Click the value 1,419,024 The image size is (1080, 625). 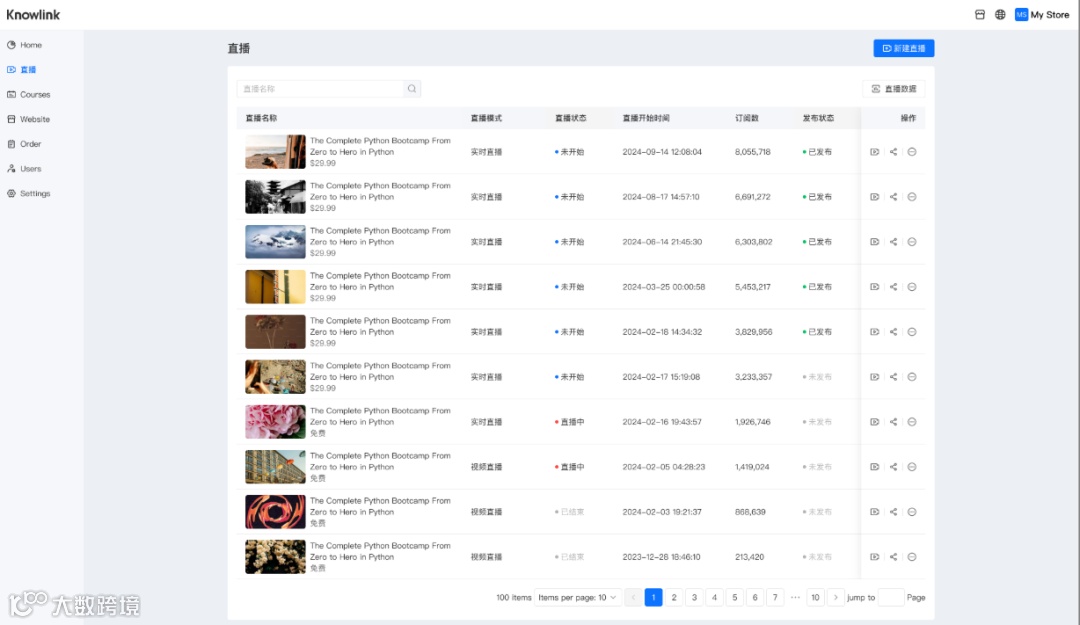pyautogui.click(x=752, y=467)
